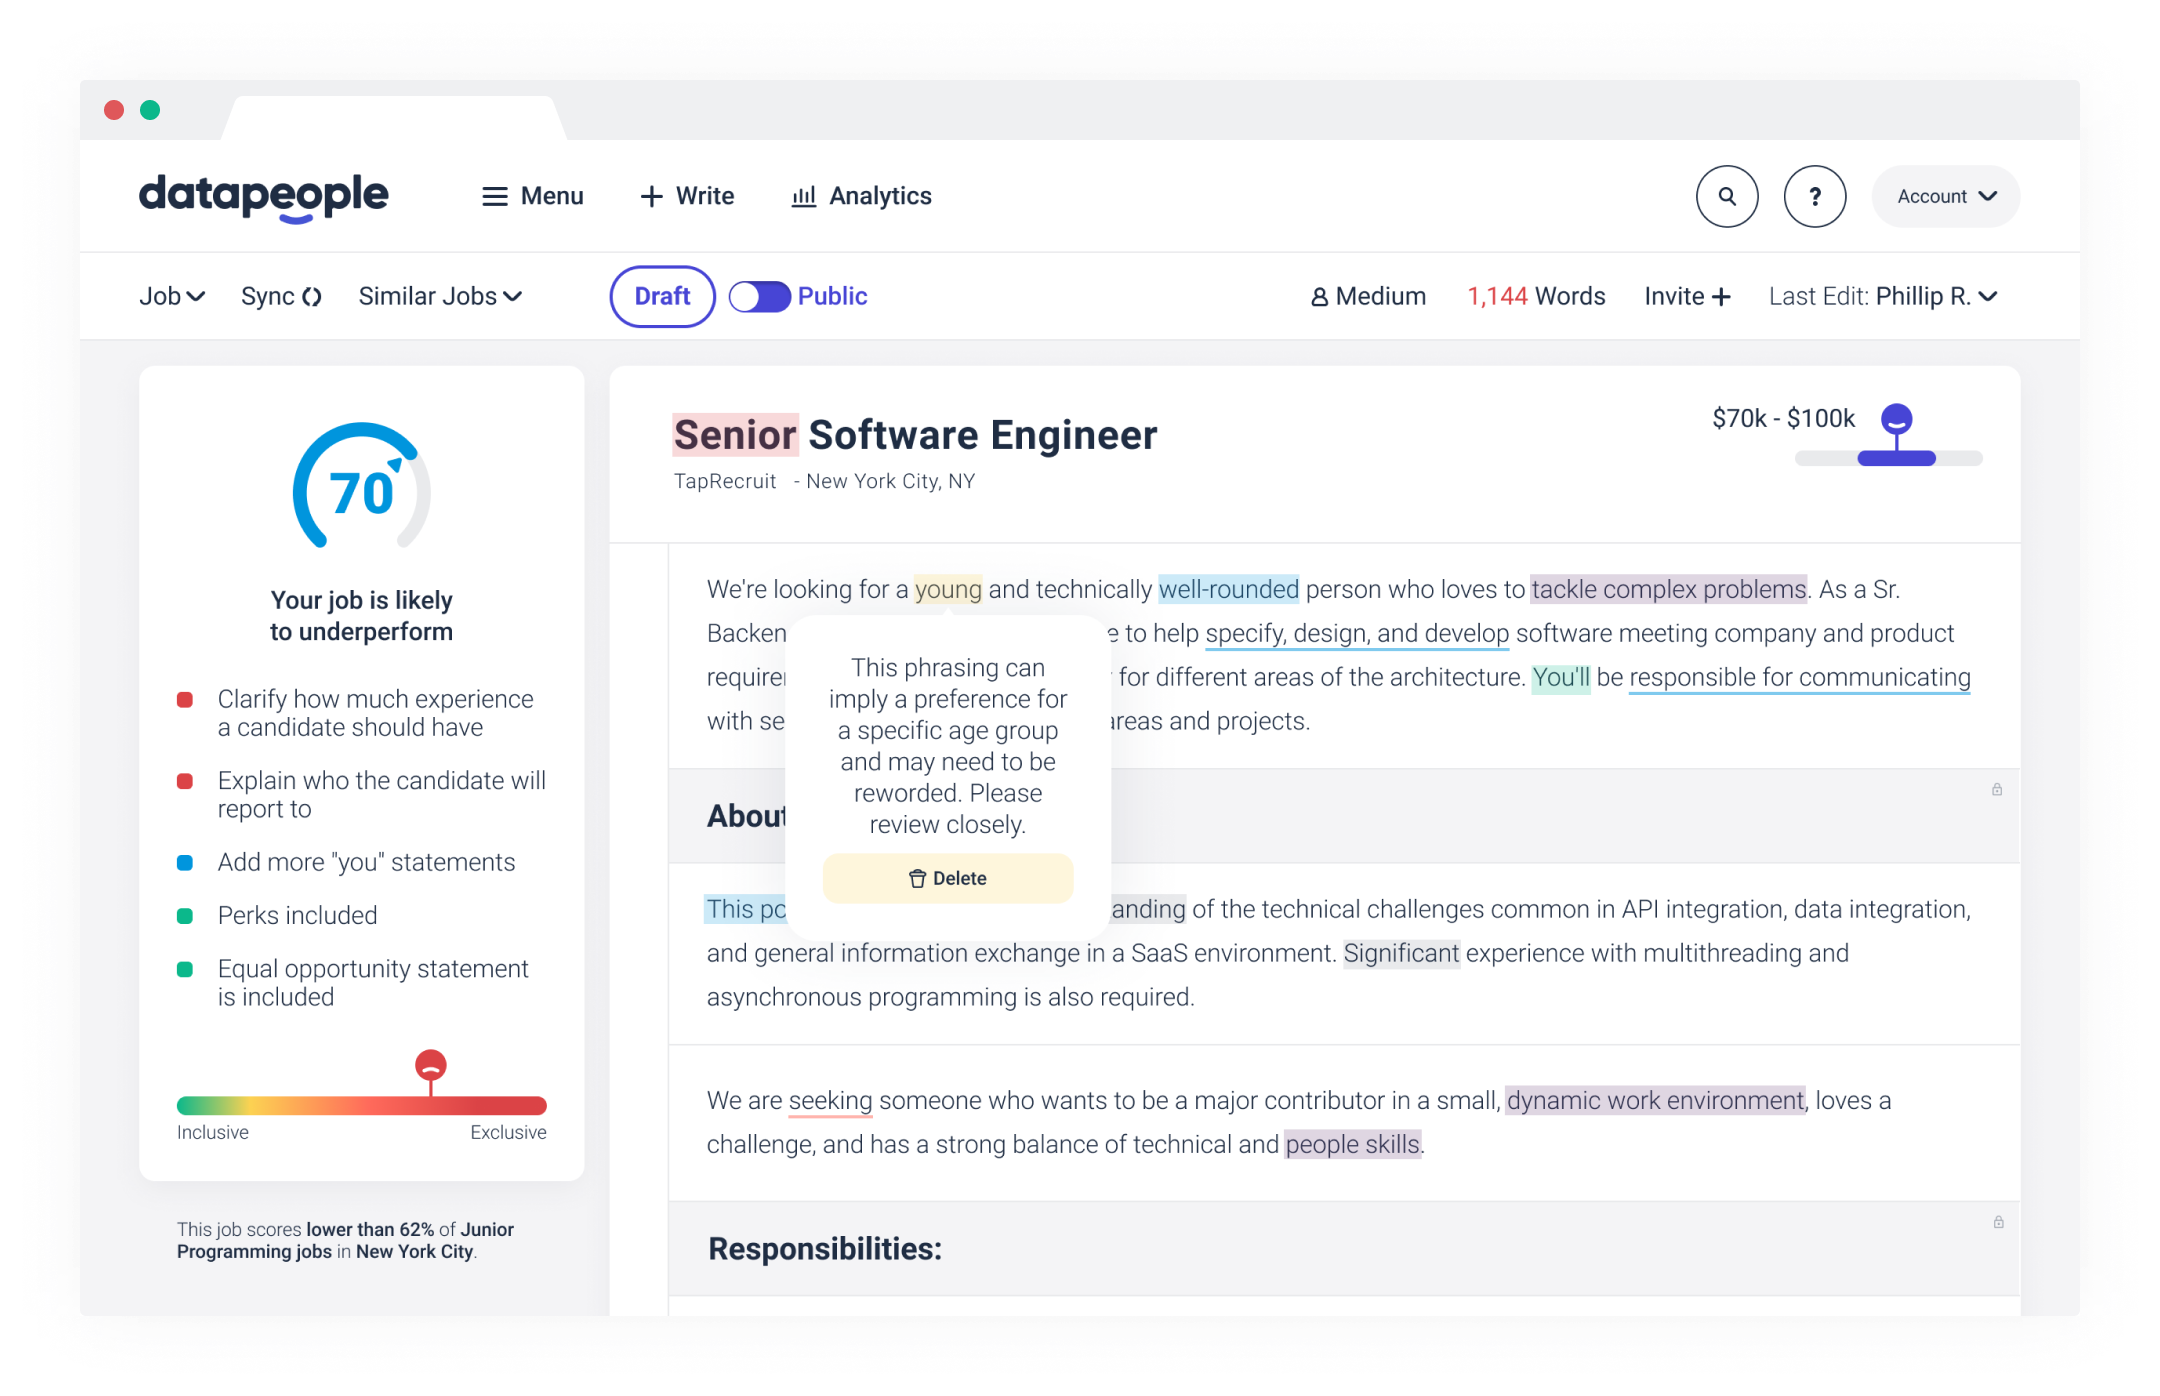Click the Draft button

tap(661, 296)
